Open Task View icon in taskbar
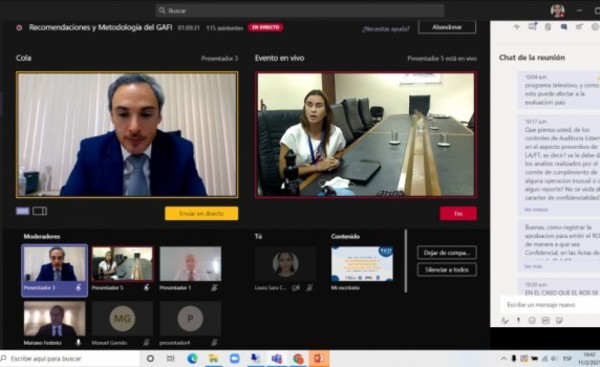 171,359
